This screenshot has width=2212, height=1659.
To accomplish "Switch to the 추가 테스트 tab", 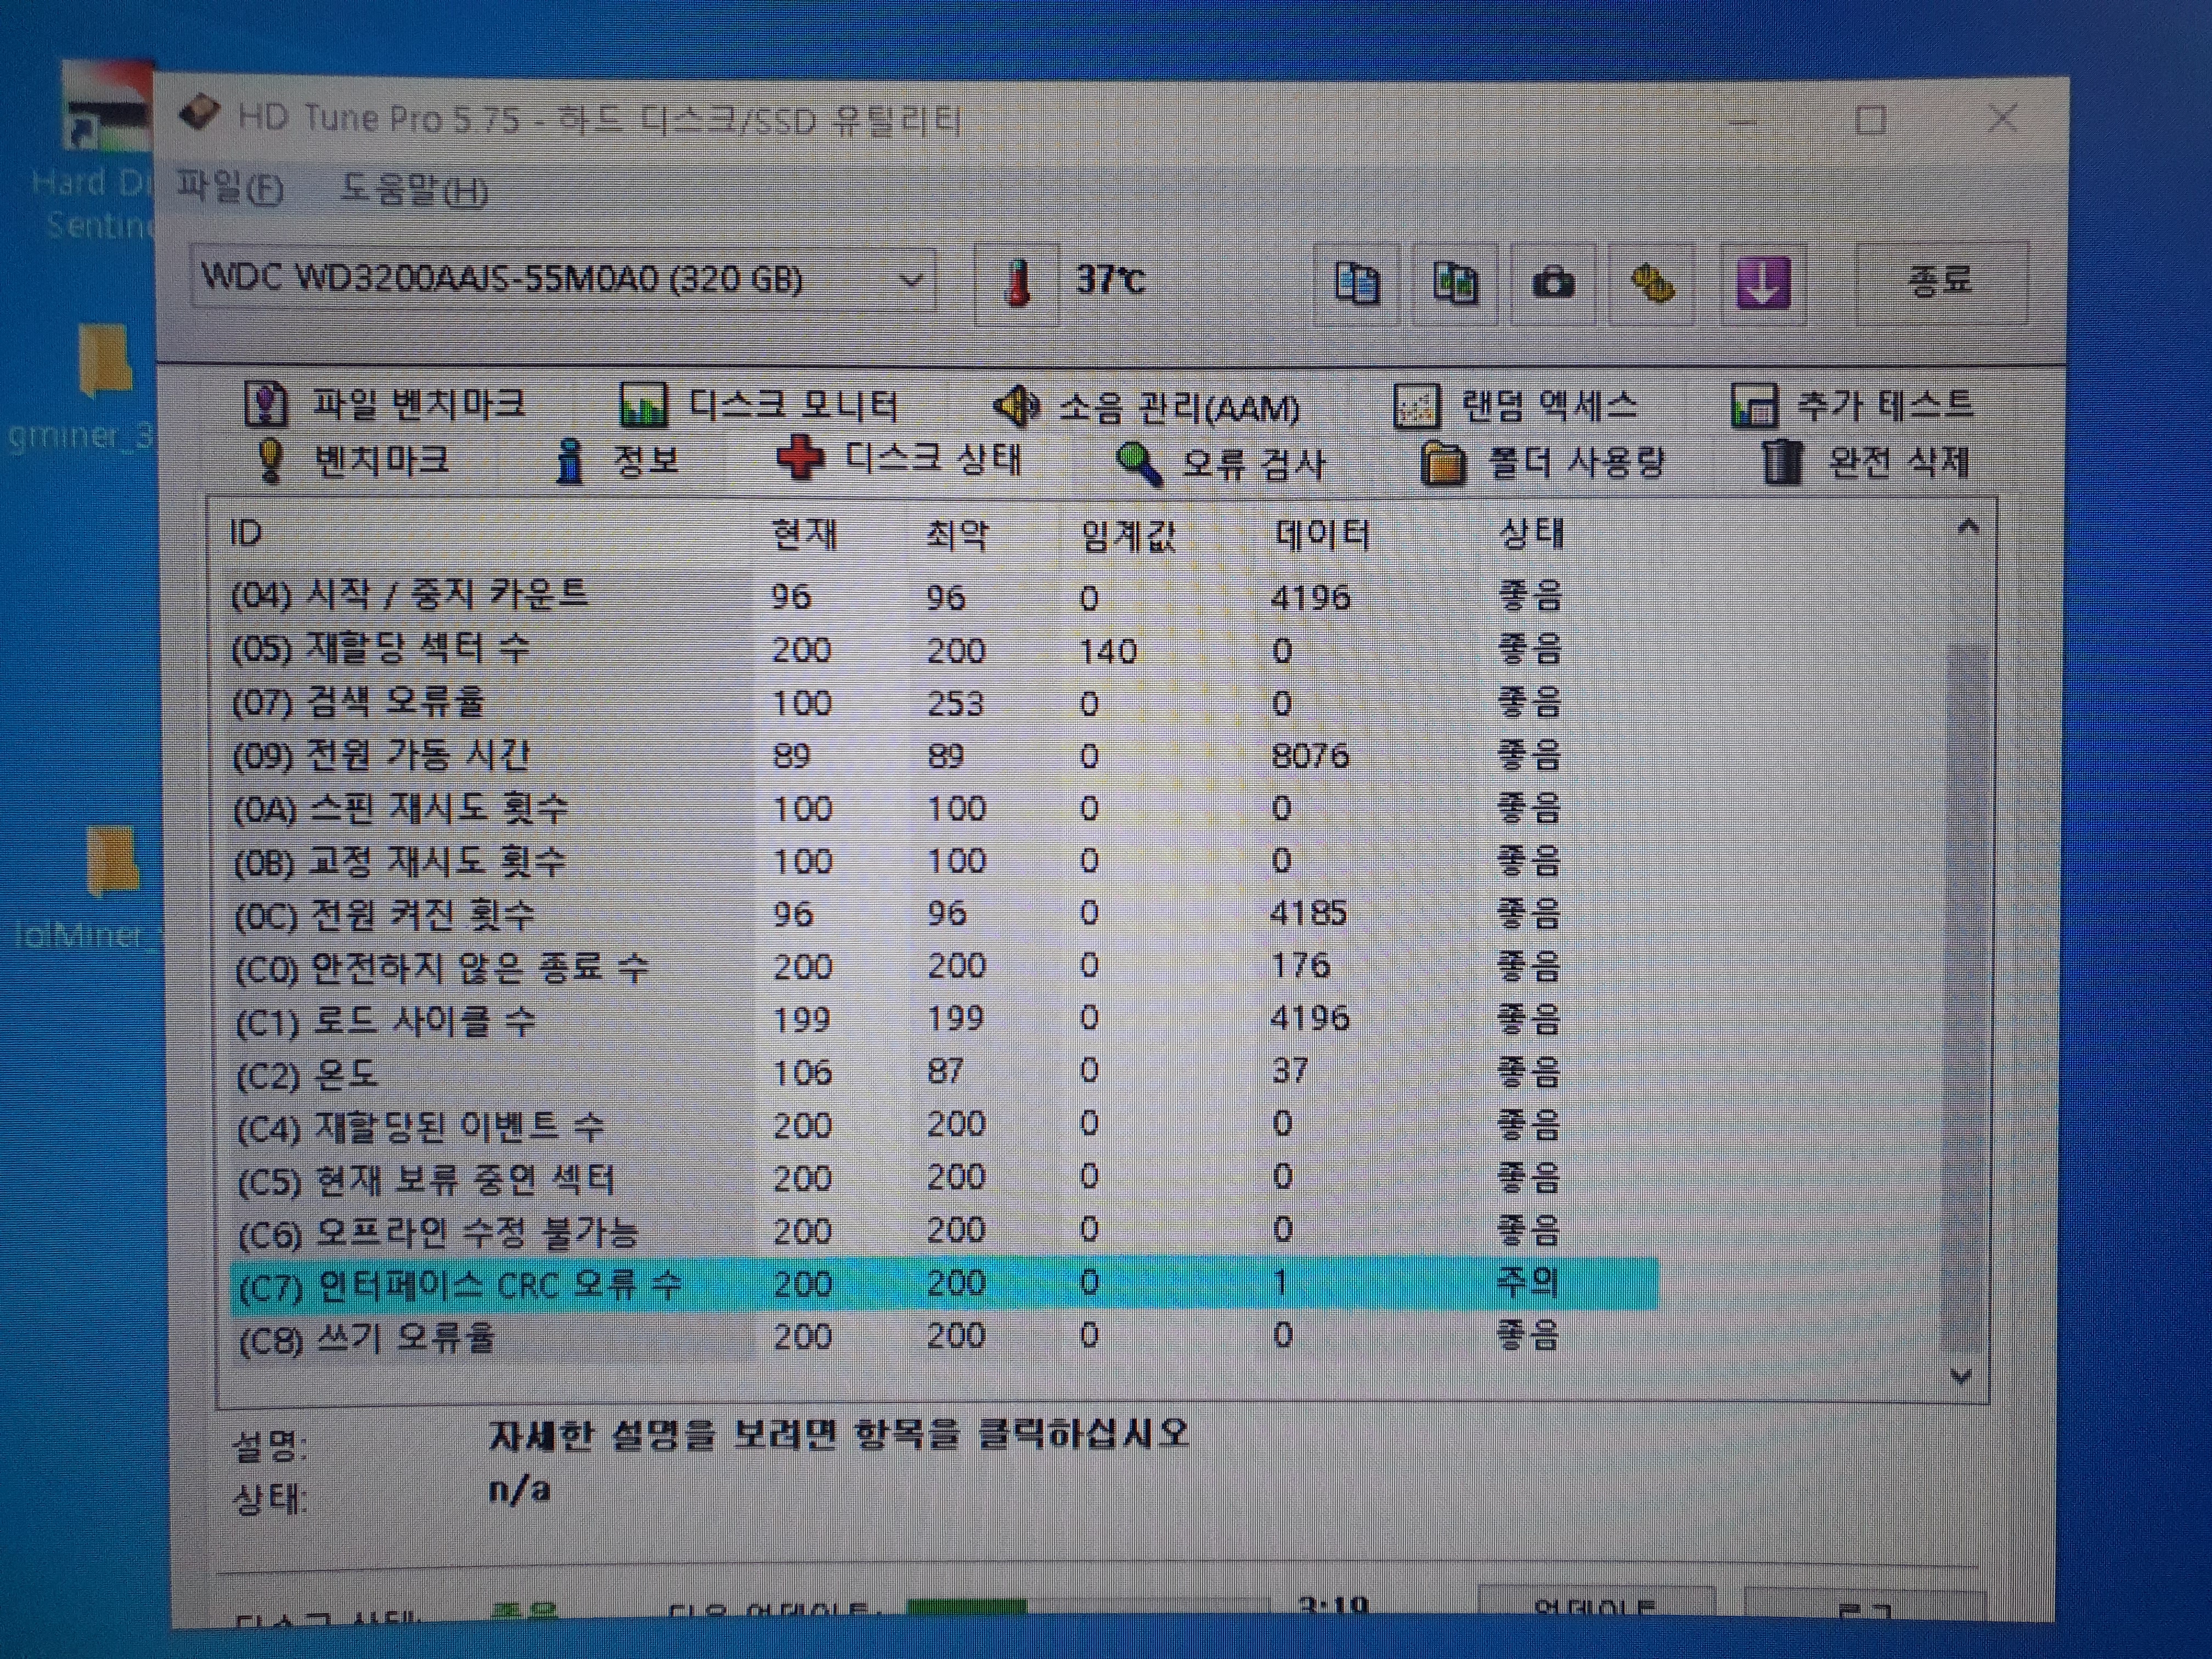I will (x=1852, y=405).
